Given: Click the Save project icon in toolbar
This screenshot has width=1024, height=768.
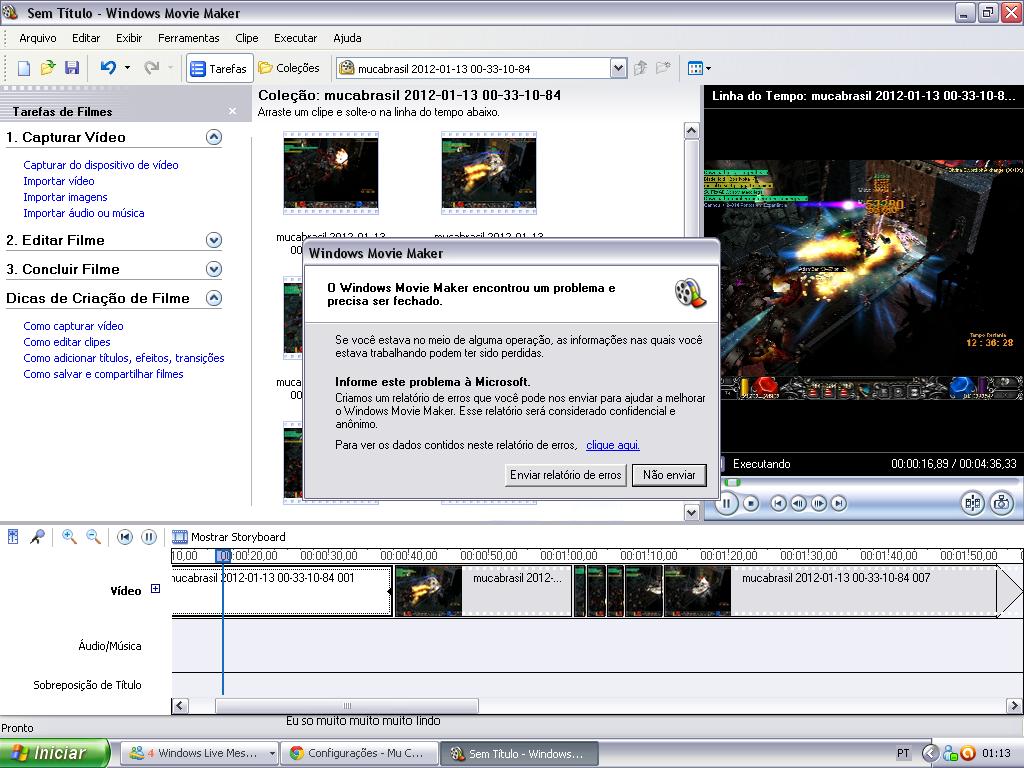Looking at the screenshot, I should (x=72, y=68).
